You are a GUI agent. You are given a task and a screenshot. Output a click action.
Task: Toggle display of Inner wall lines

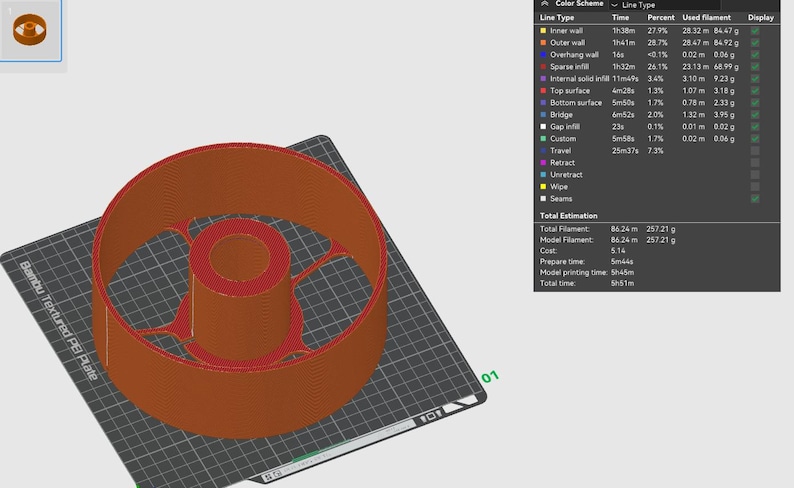pyautogui.click(x=755, y=31)
